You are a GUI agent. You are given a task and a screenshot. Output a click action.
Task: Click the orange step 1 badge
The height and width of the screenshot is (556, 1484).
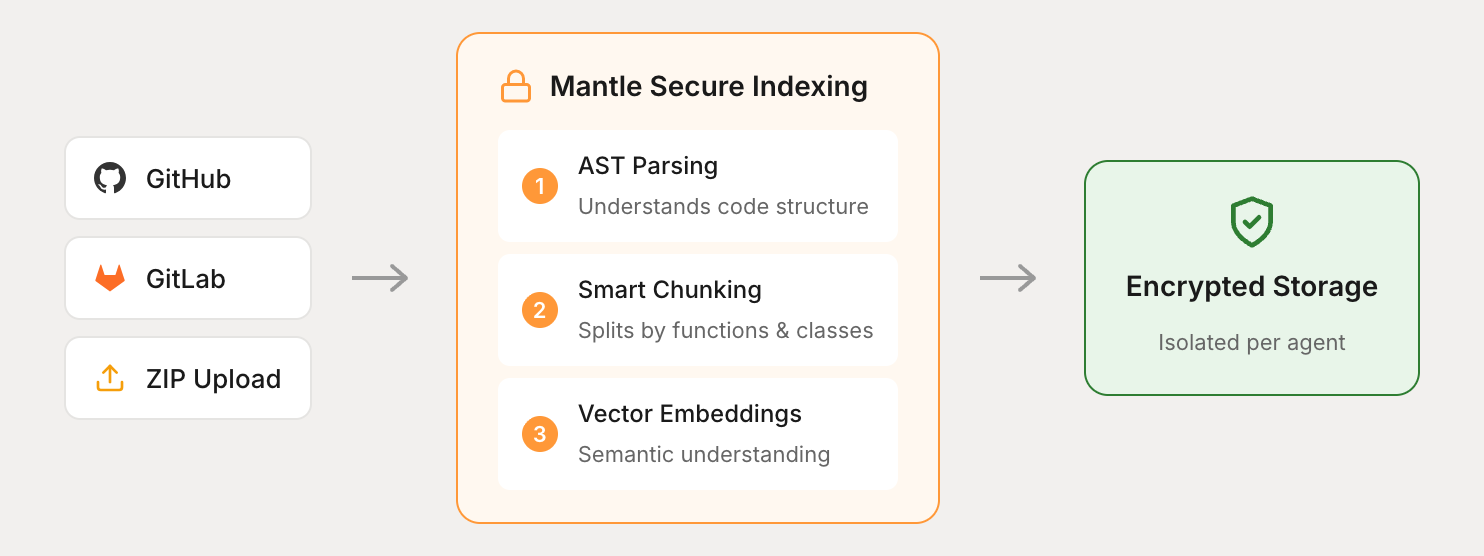[x=540, y=186]
